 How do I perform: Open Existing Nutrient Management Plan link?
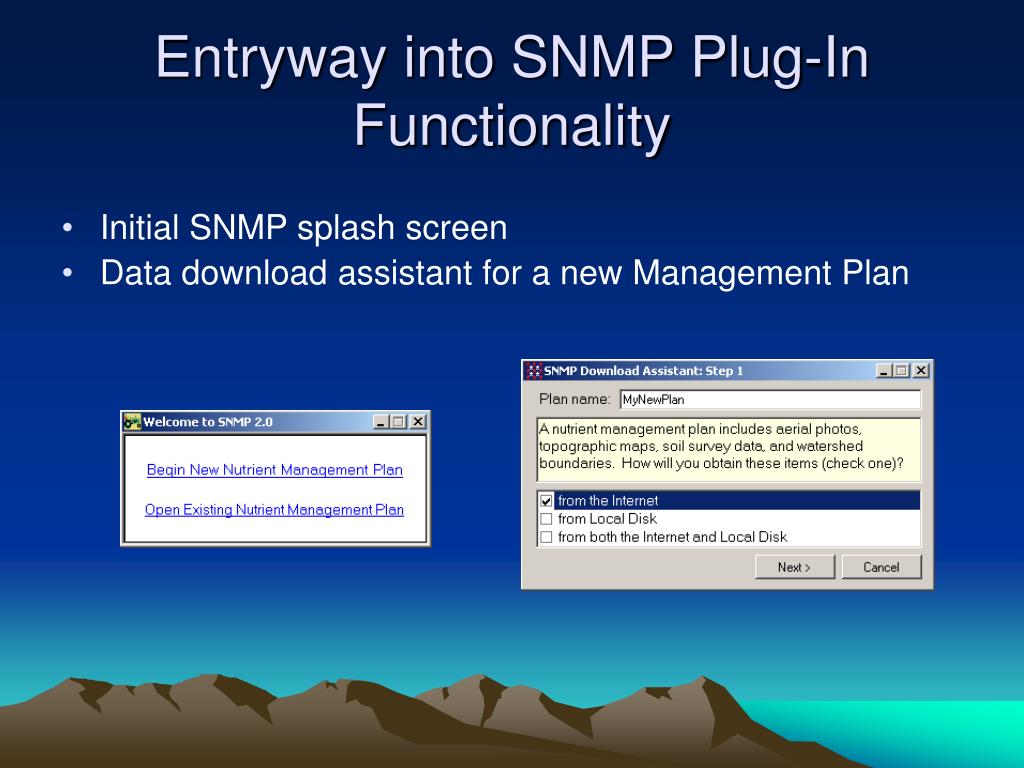pyautogui.click(x=274, y=509)
